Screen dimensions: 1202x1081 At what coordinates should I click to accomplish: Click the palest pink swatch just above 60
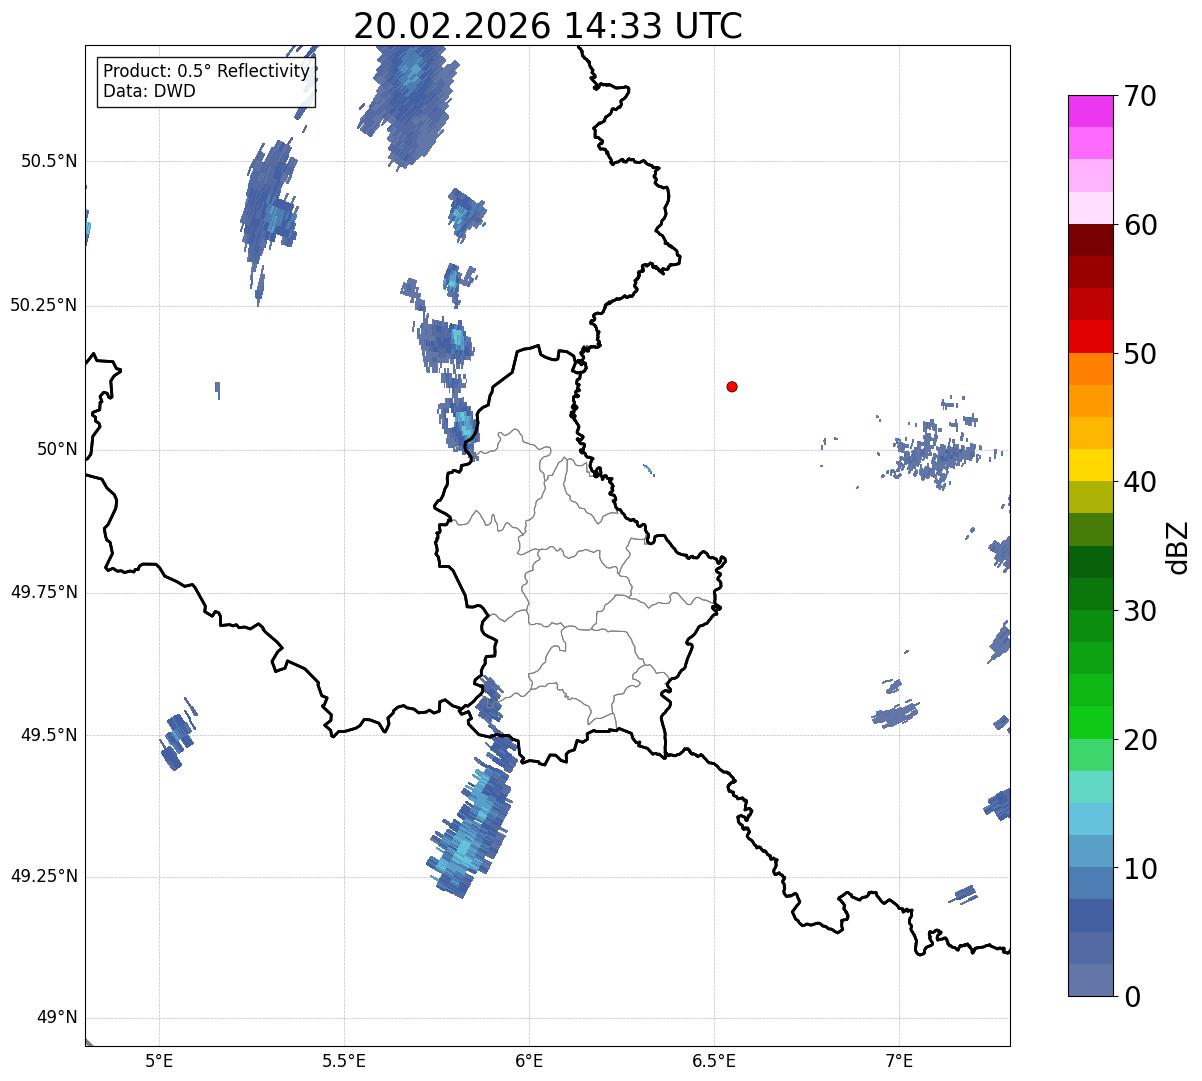tap(1091, 208)
